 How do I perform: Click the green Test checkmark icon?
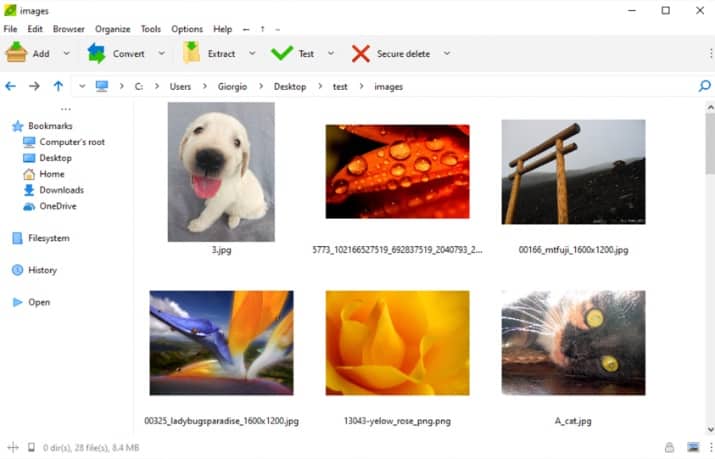(x=282, y=53)
